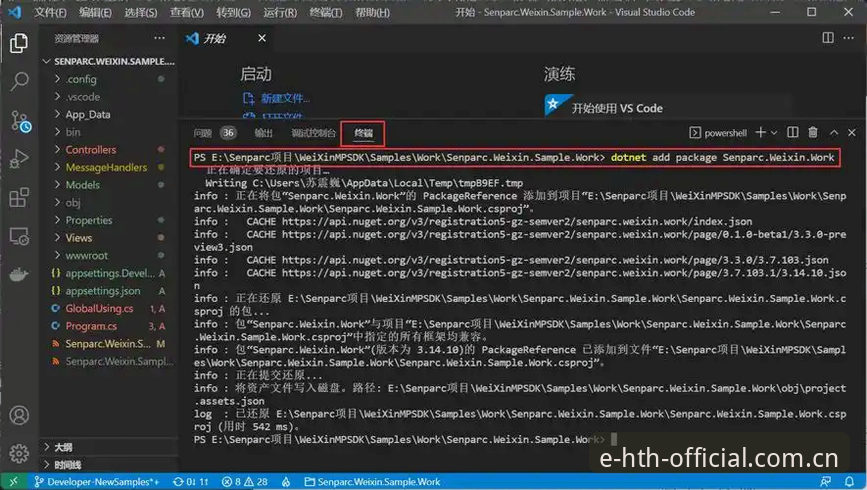The height and width of the screenshot is (490, 867).
Task: Split the terminal panel
Action: pos(792,132)
